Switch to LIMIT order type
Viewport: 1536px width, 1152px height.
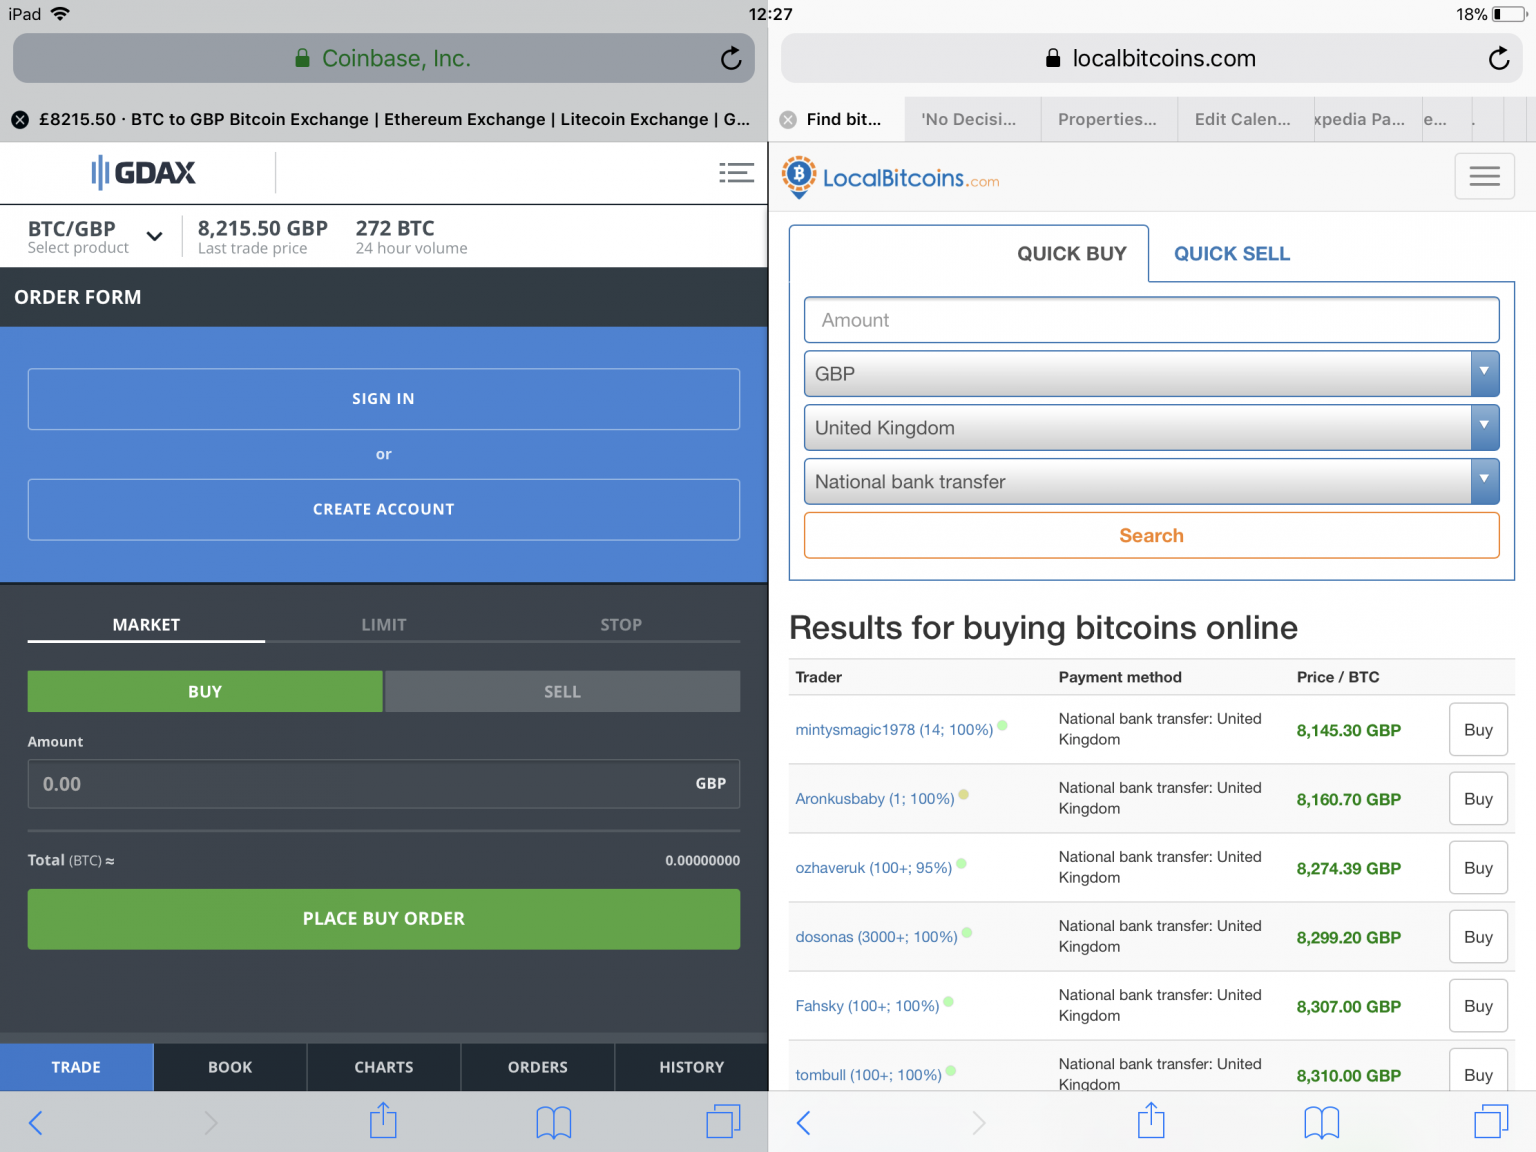pyautogui.click(x=383, y=625)
